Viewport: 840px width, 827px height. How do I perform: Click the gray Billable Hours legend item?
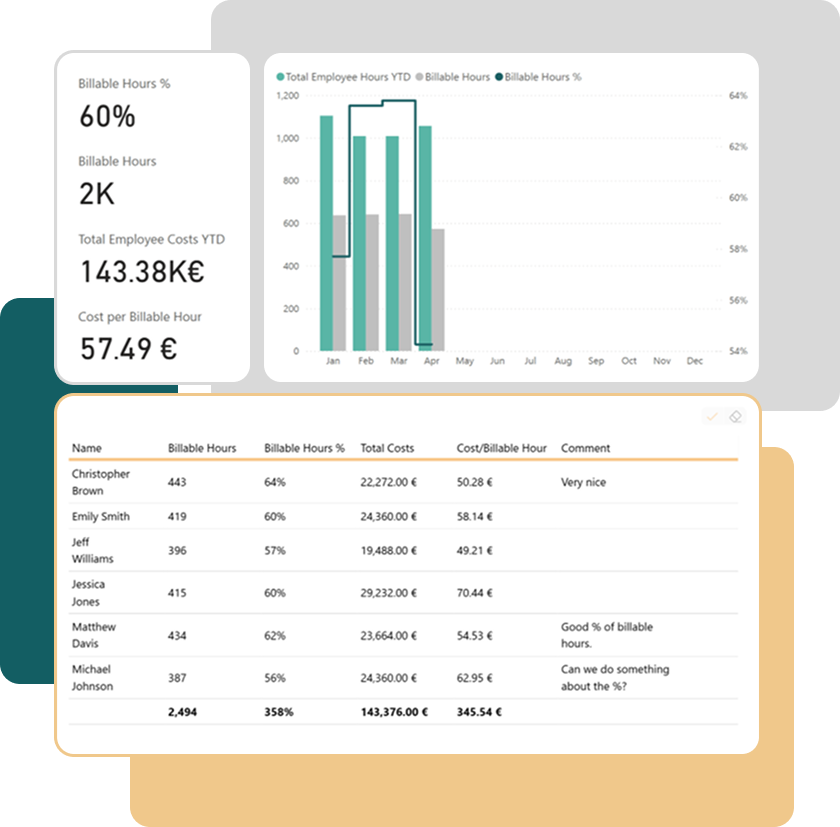[x=456, y=77]
